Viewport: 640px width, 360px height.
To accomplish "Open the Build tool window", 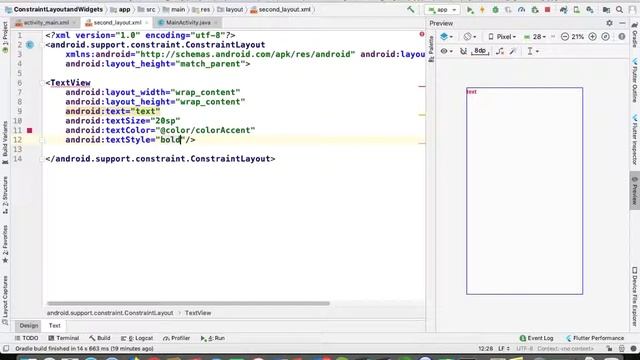I will pos(100,338).
